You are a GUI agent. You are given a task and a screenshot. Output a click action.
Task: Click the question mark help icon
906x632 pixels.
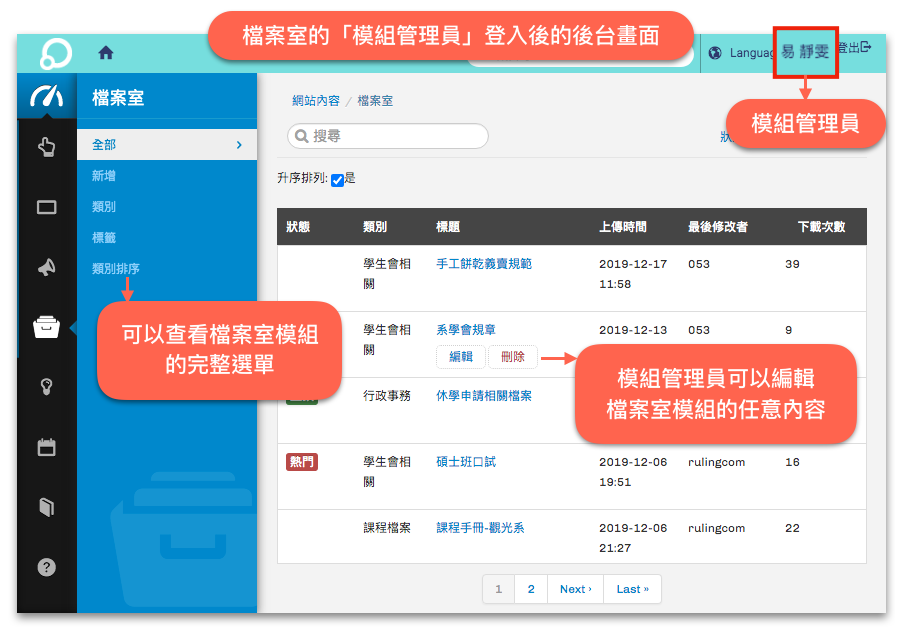click(x=47, y=567)
